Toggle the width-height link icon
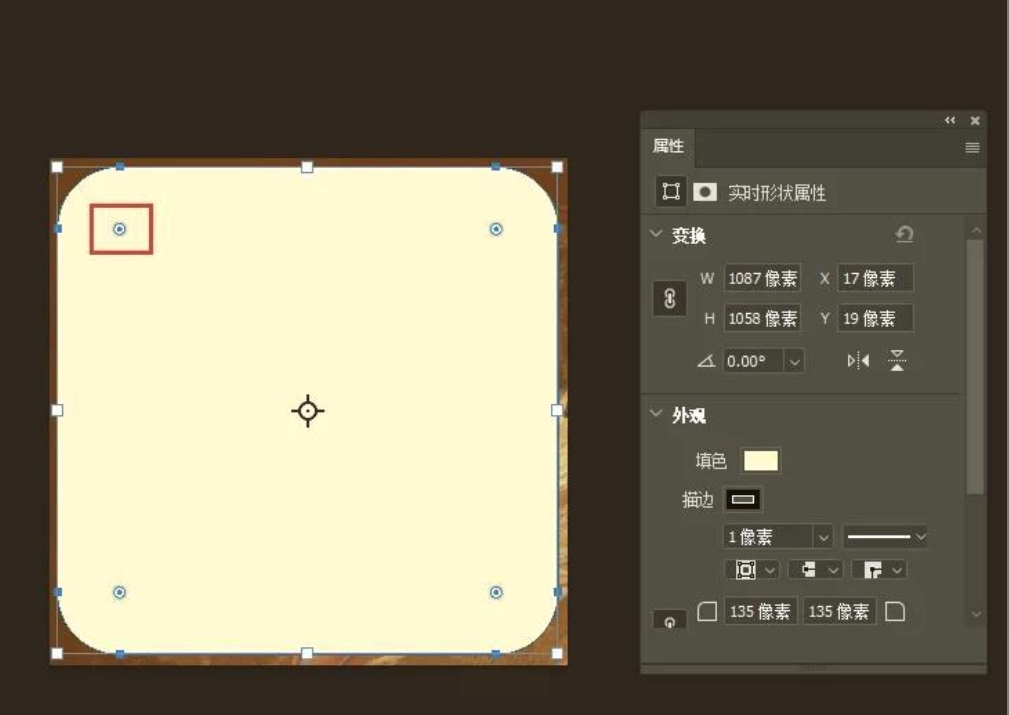 (x=669, y=299)
